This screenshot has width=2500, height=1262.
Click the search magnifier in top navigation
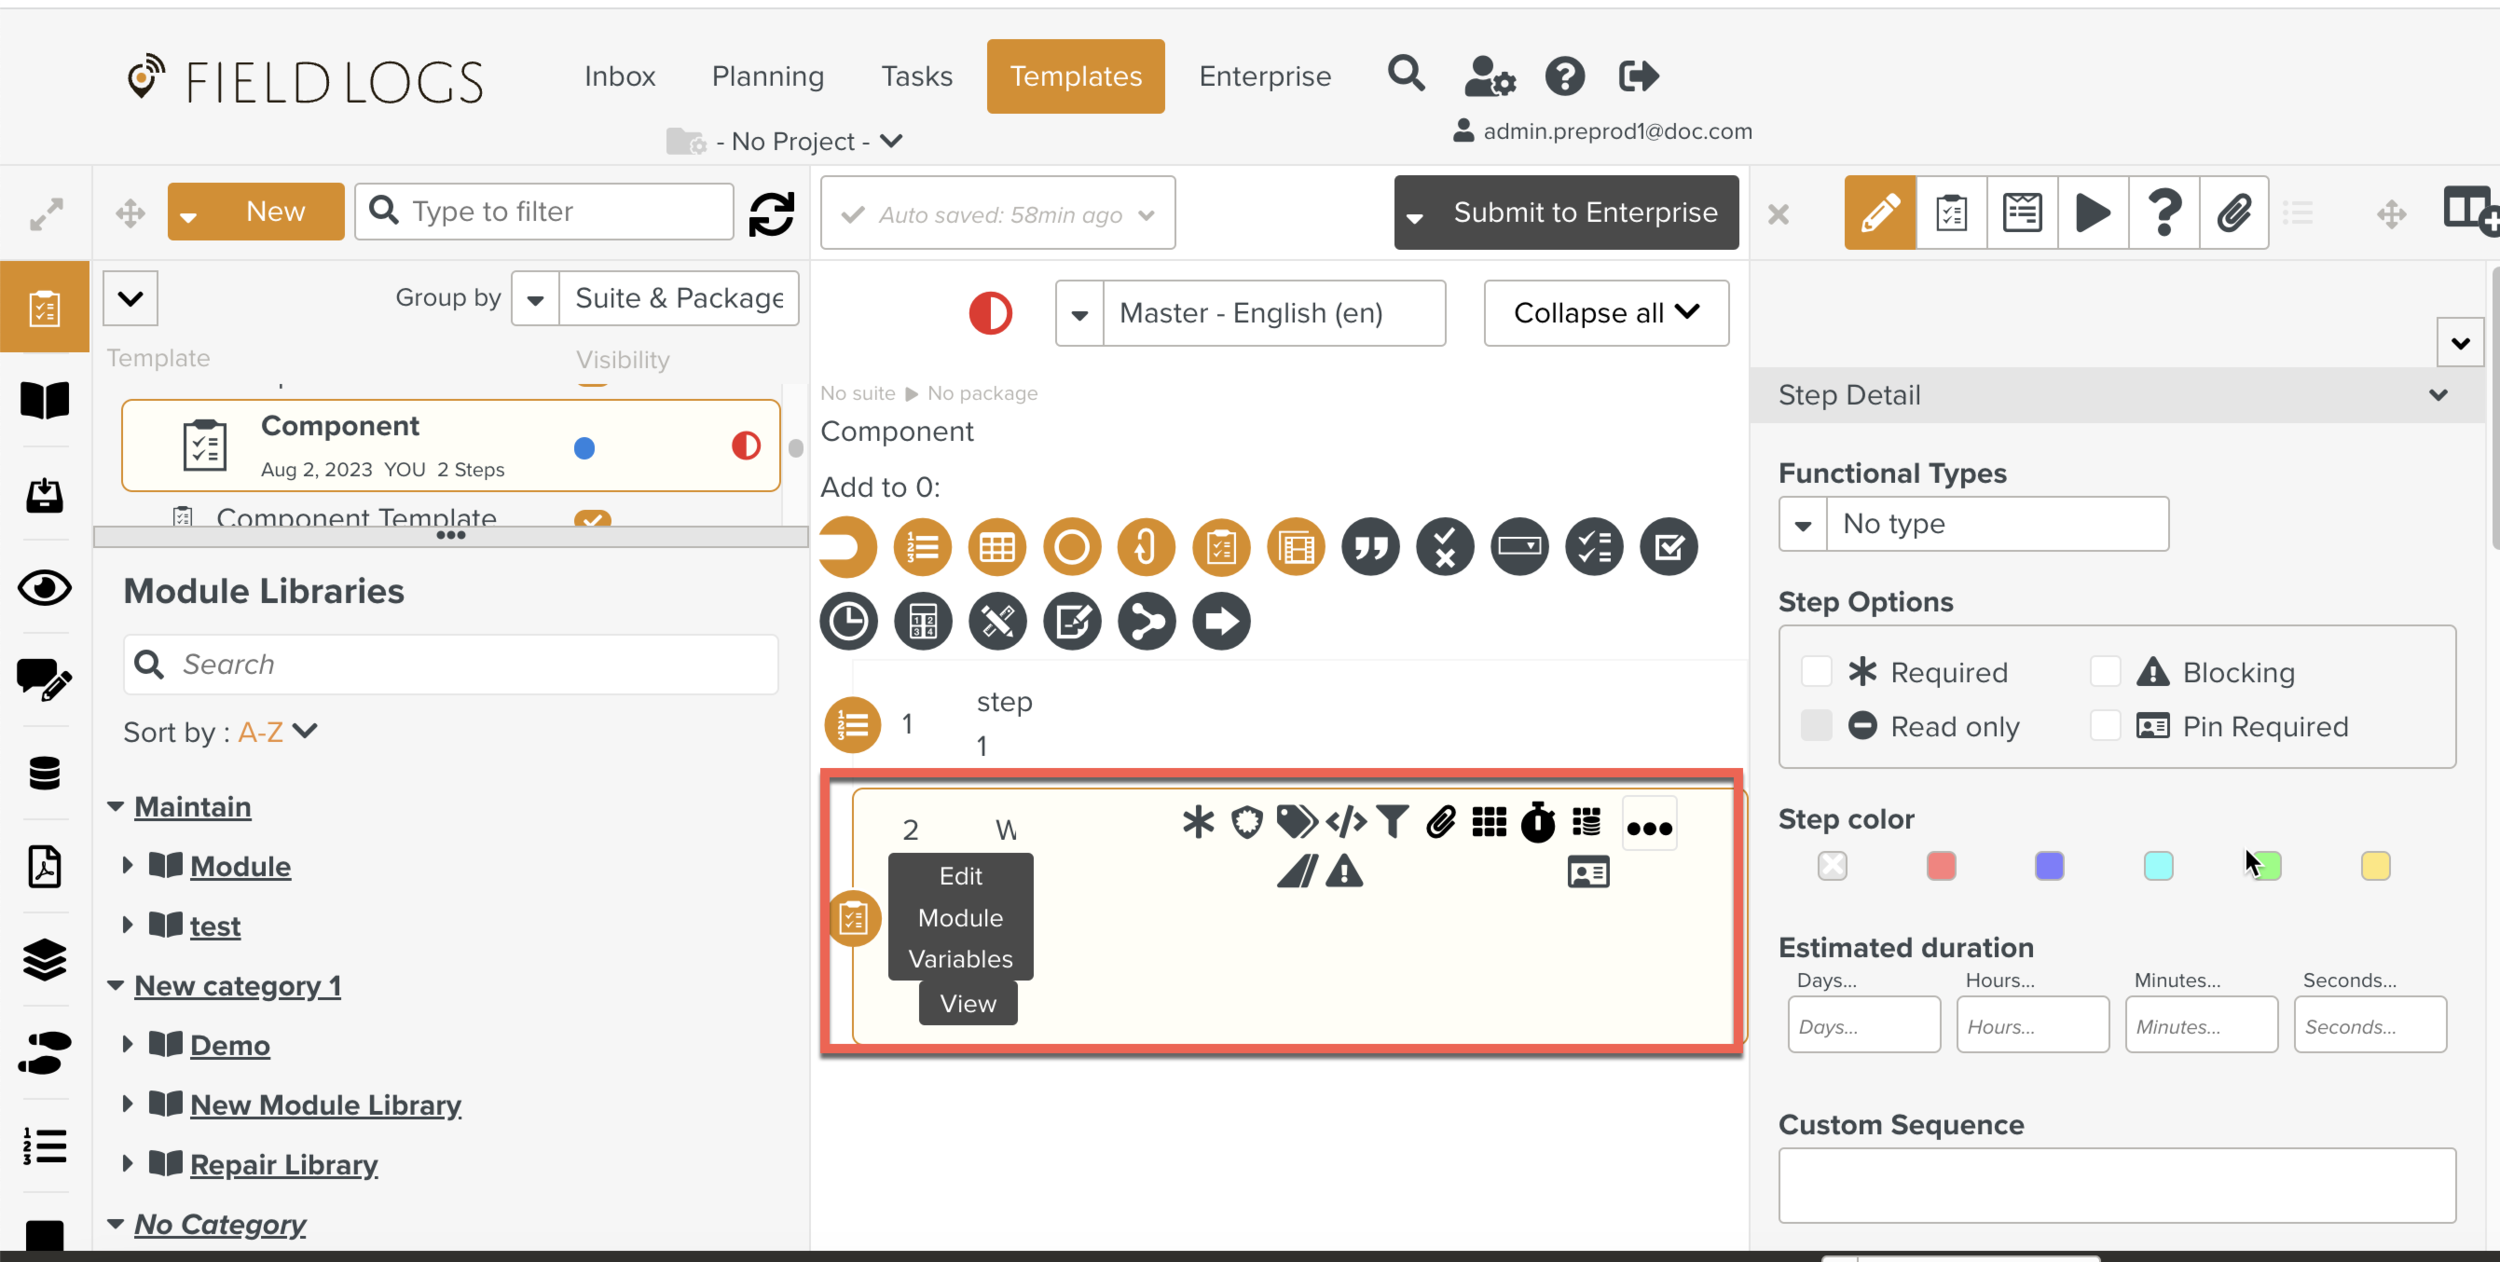coord(1405,75)
